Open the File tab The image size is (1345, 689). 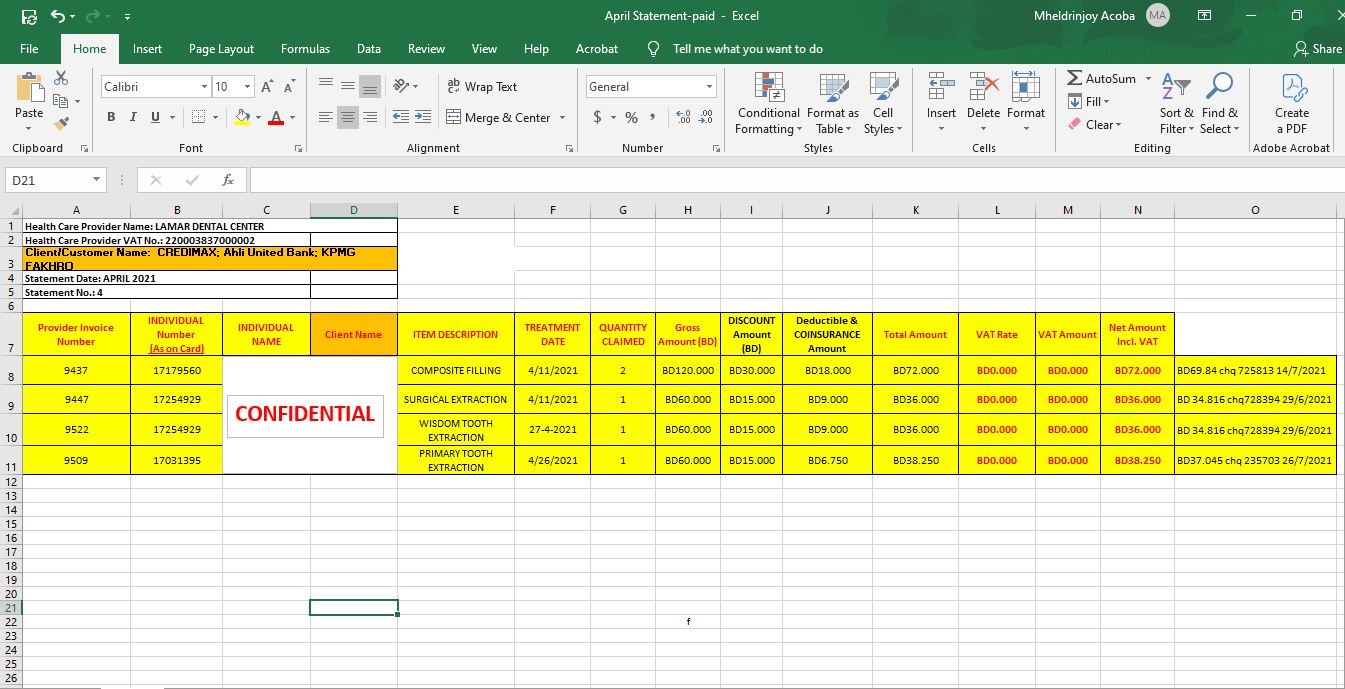coord(29,48)
